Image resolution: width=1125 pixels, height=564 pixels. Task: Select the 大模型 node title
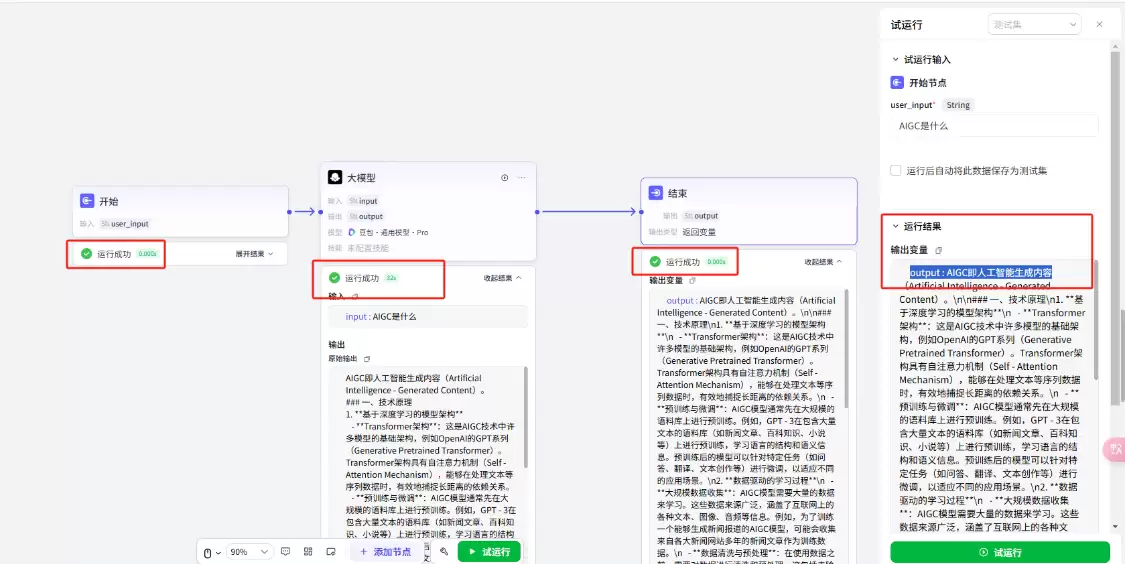362,178
